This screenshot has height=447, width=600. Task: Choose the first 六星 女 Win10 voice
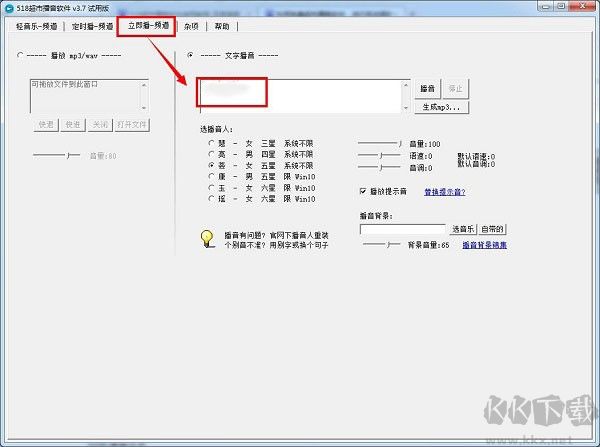pos(211,188)
